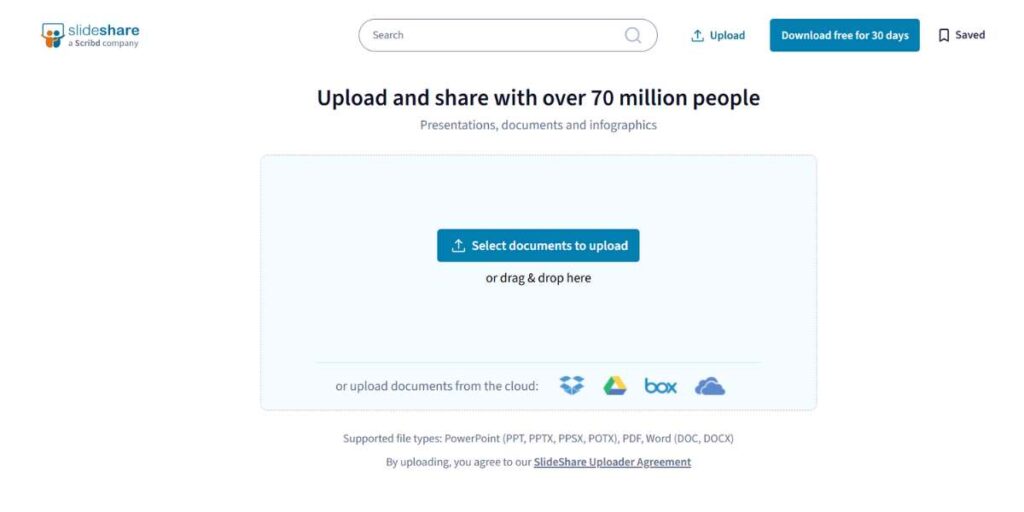Click the slideshare wordmark text
Image resolution: width=1024 pixels, height=512 pixels.
(x=103, y=30)
